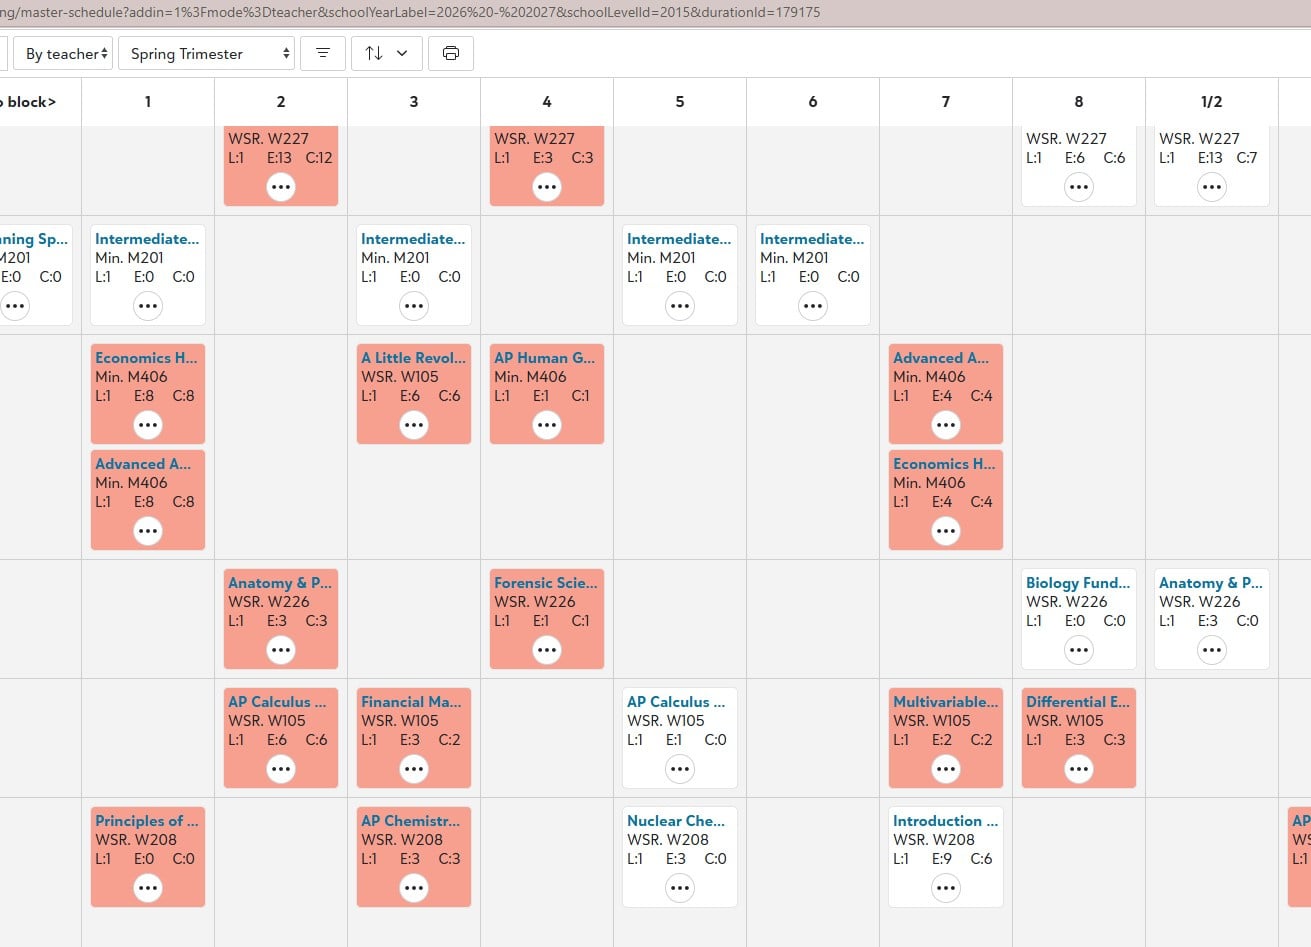
Task: Open more options on Anatomy & P... card with C:0
Action: [1212, 650]
